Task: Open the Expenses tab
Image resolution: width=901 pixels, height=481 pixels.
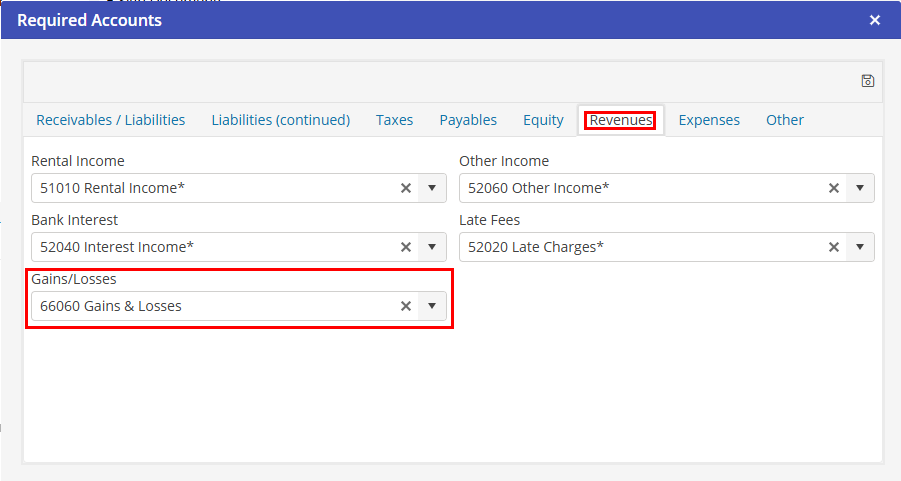Action: (x=709, y=120)
